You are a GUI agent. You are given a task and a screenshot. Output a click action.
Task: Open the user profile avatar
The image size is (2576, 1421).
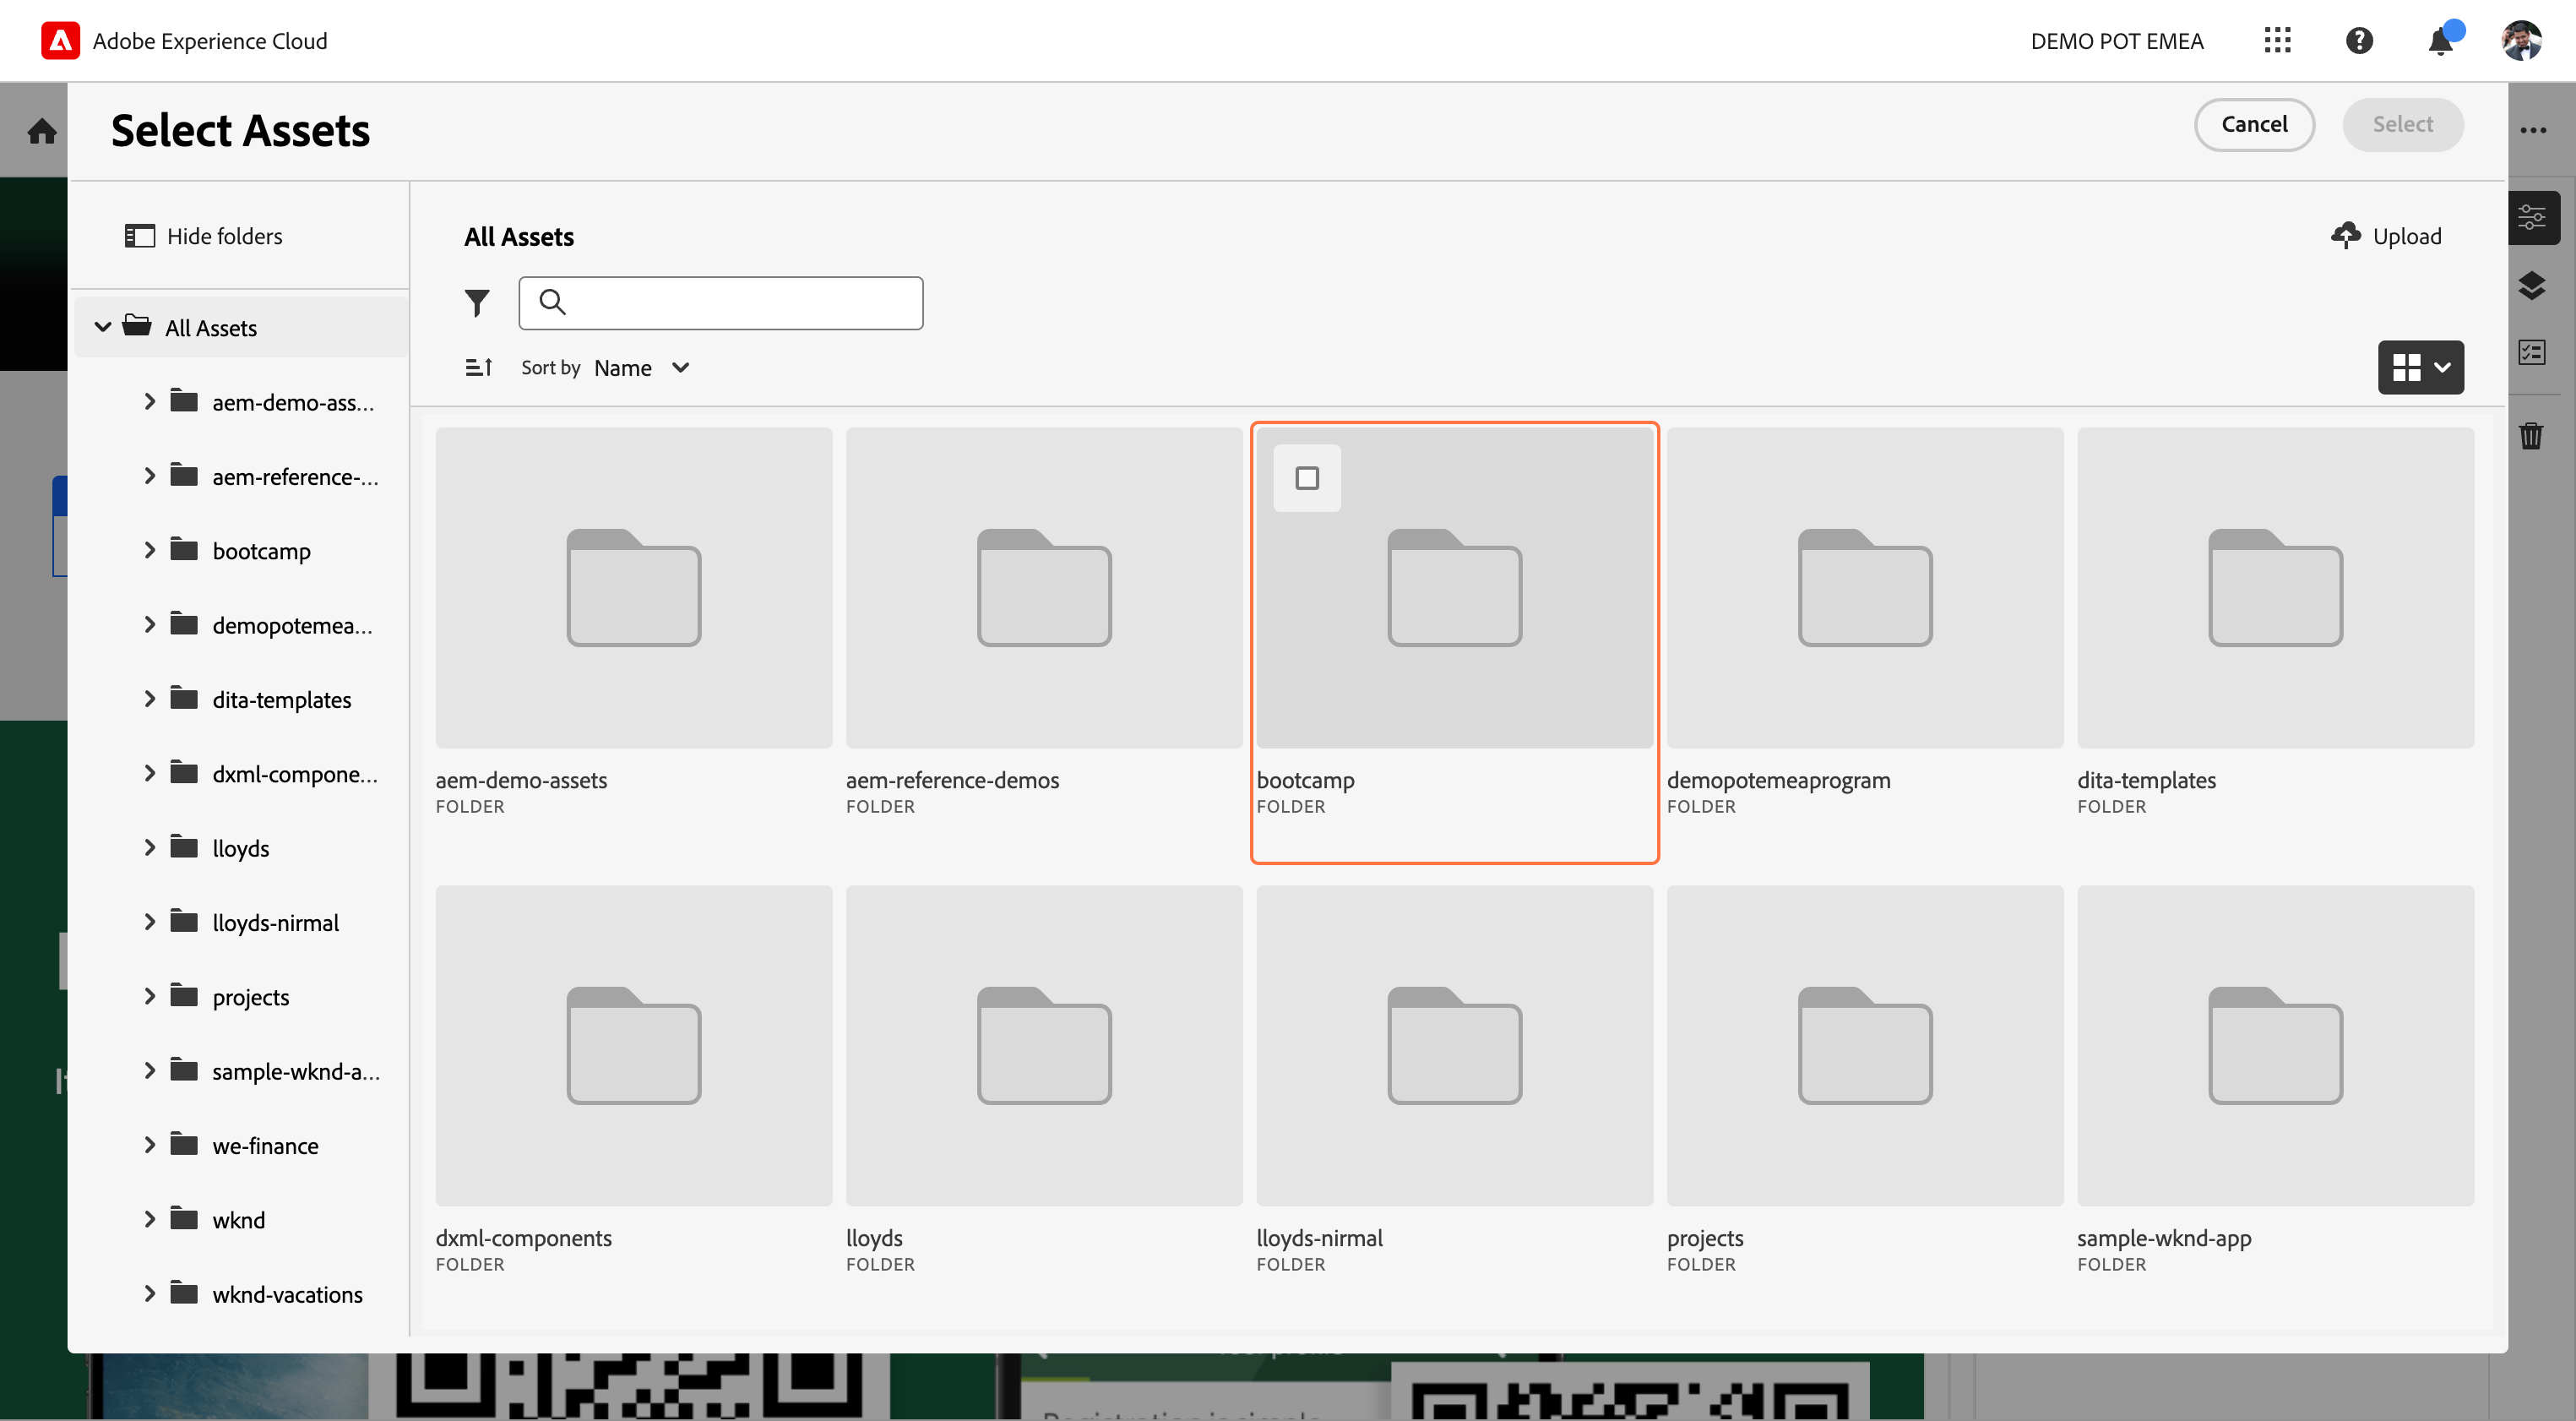coord(2522,41)
